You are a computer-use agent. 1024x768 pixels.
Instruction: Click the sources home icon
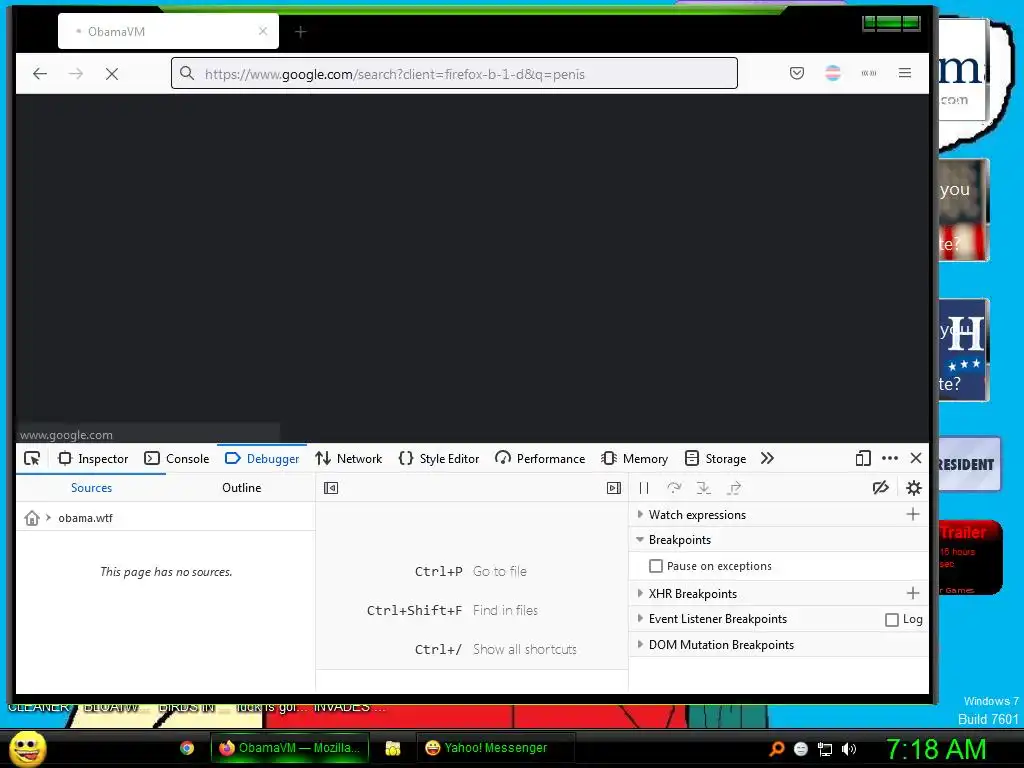pyautogui.click(x=31, y=518)
